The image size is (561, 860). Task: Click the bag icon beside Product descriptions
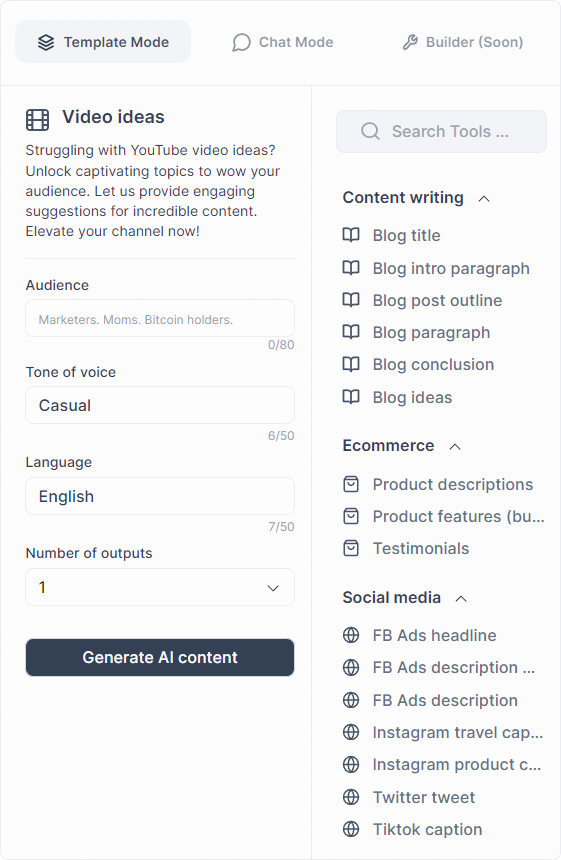[351, 484]
